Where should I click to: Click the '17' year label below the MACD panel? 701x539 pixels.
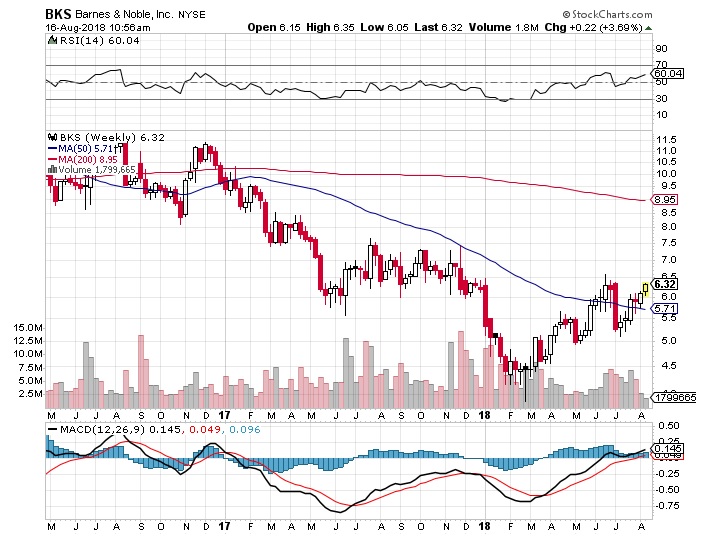[224, 526]
